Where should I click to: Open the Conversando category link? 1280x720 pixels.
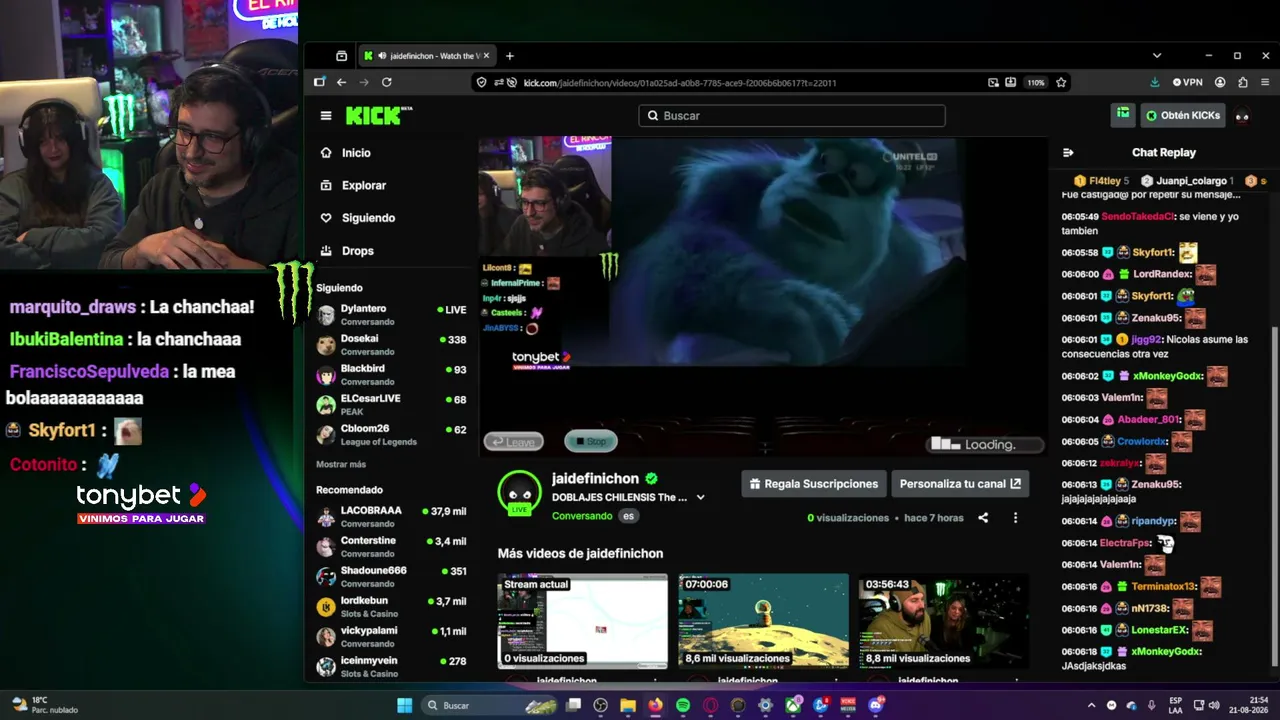click(x=582, y=516)
